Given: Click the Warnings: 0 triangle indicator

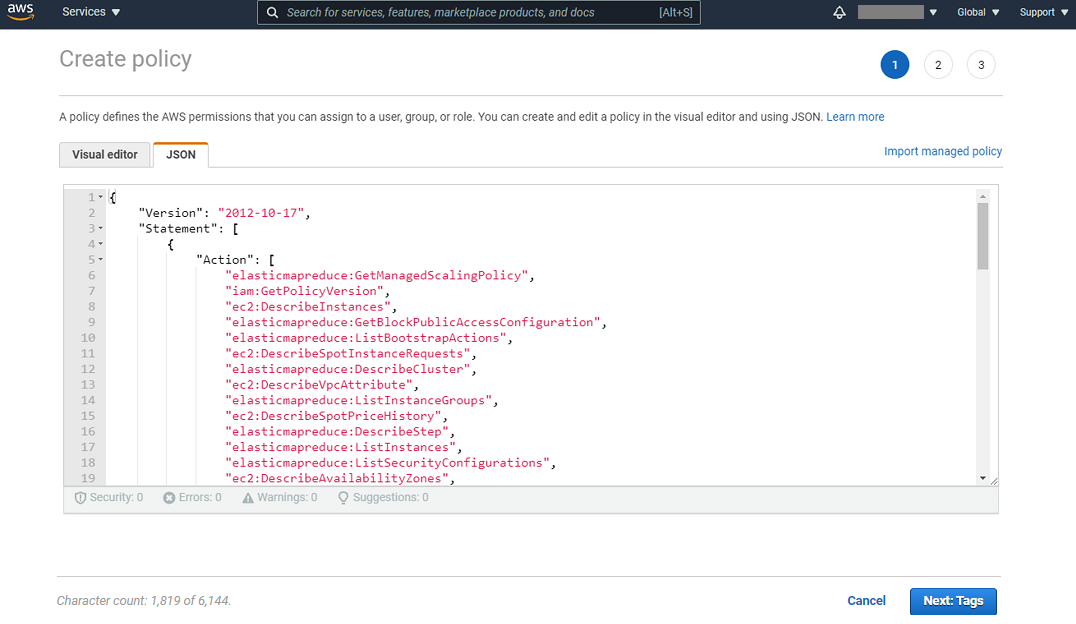Looking at the screenshot, I should tap(248, 497).
